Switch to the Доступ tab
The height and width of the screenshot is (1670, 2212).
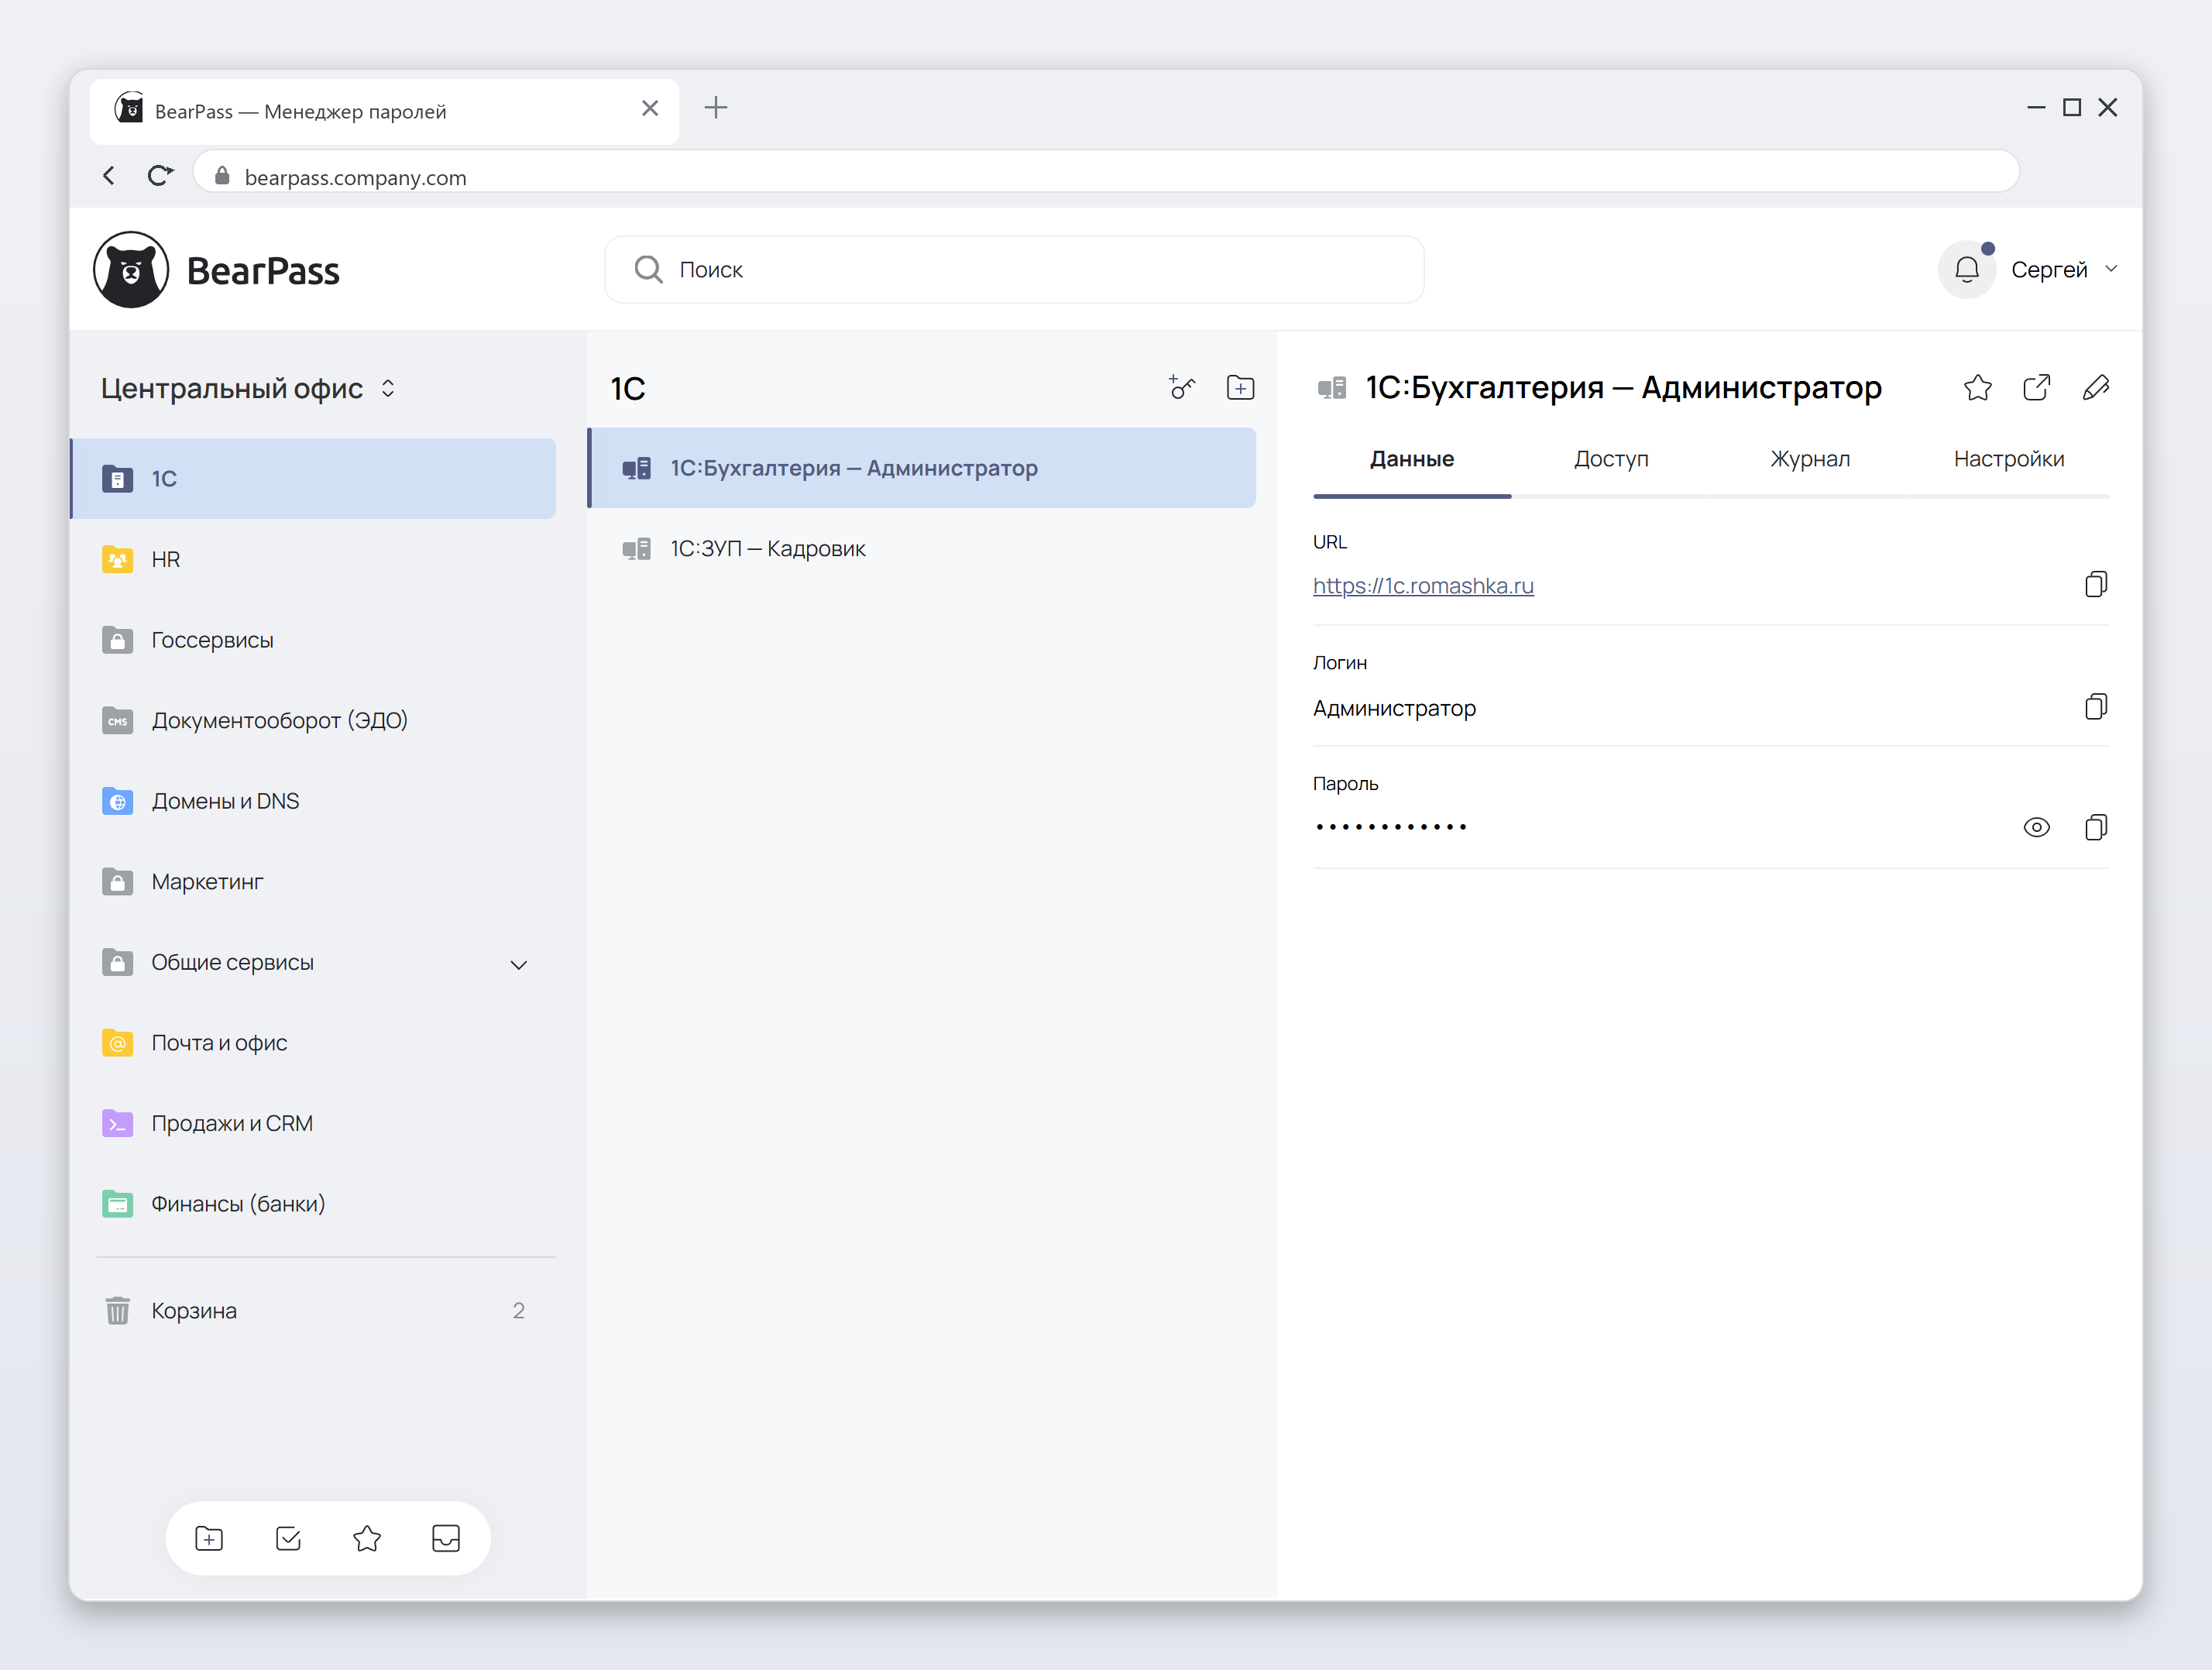coord(1611,459)
